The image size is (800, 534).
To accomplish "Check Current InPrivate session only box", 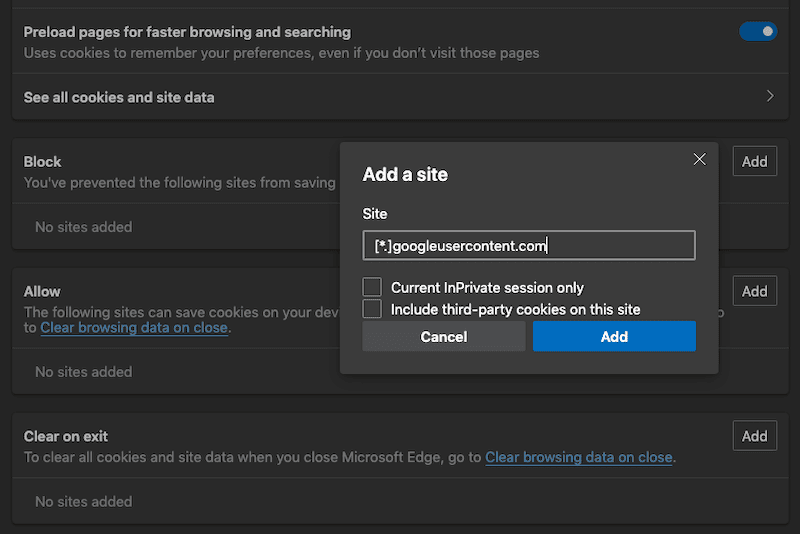I will click(x=372, y=288).
